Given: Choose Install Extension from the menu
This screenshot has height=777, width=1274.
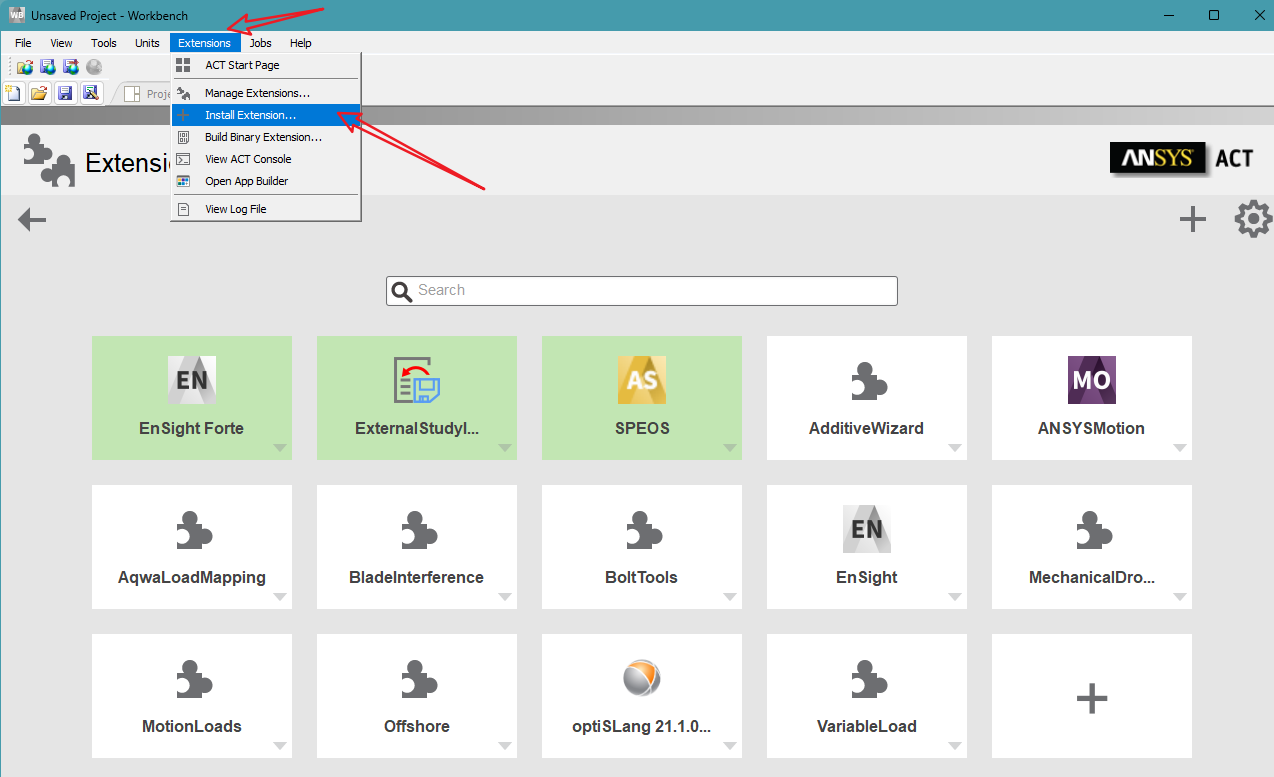Looking at the screenshot, I should pyautogui.click(x=250, y=115).
